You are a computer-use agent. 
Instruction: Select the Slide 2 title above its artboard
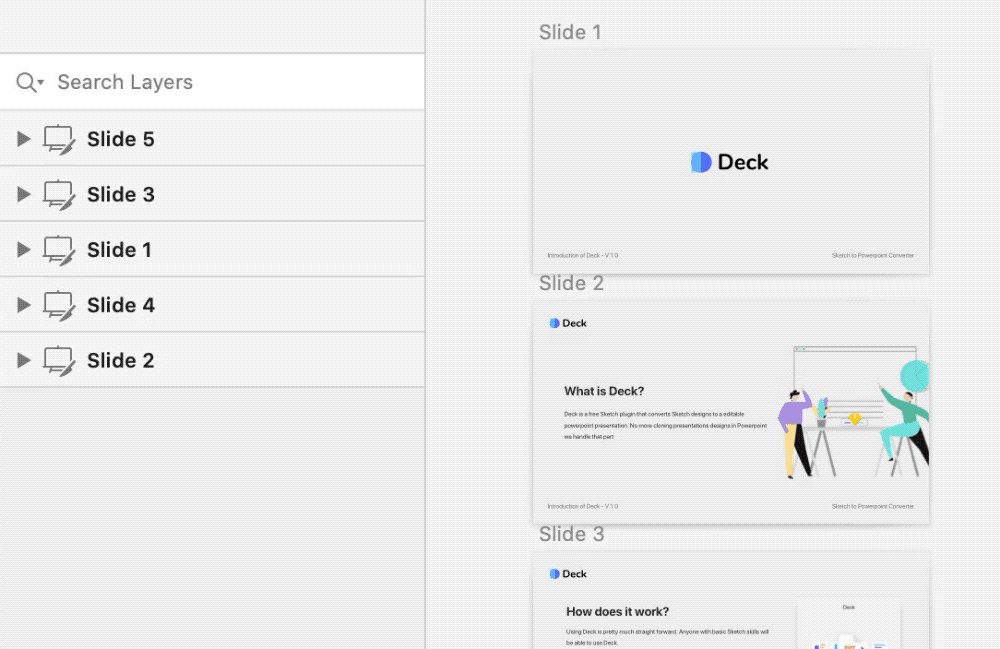pyautogui.click(x=570, y=283)
